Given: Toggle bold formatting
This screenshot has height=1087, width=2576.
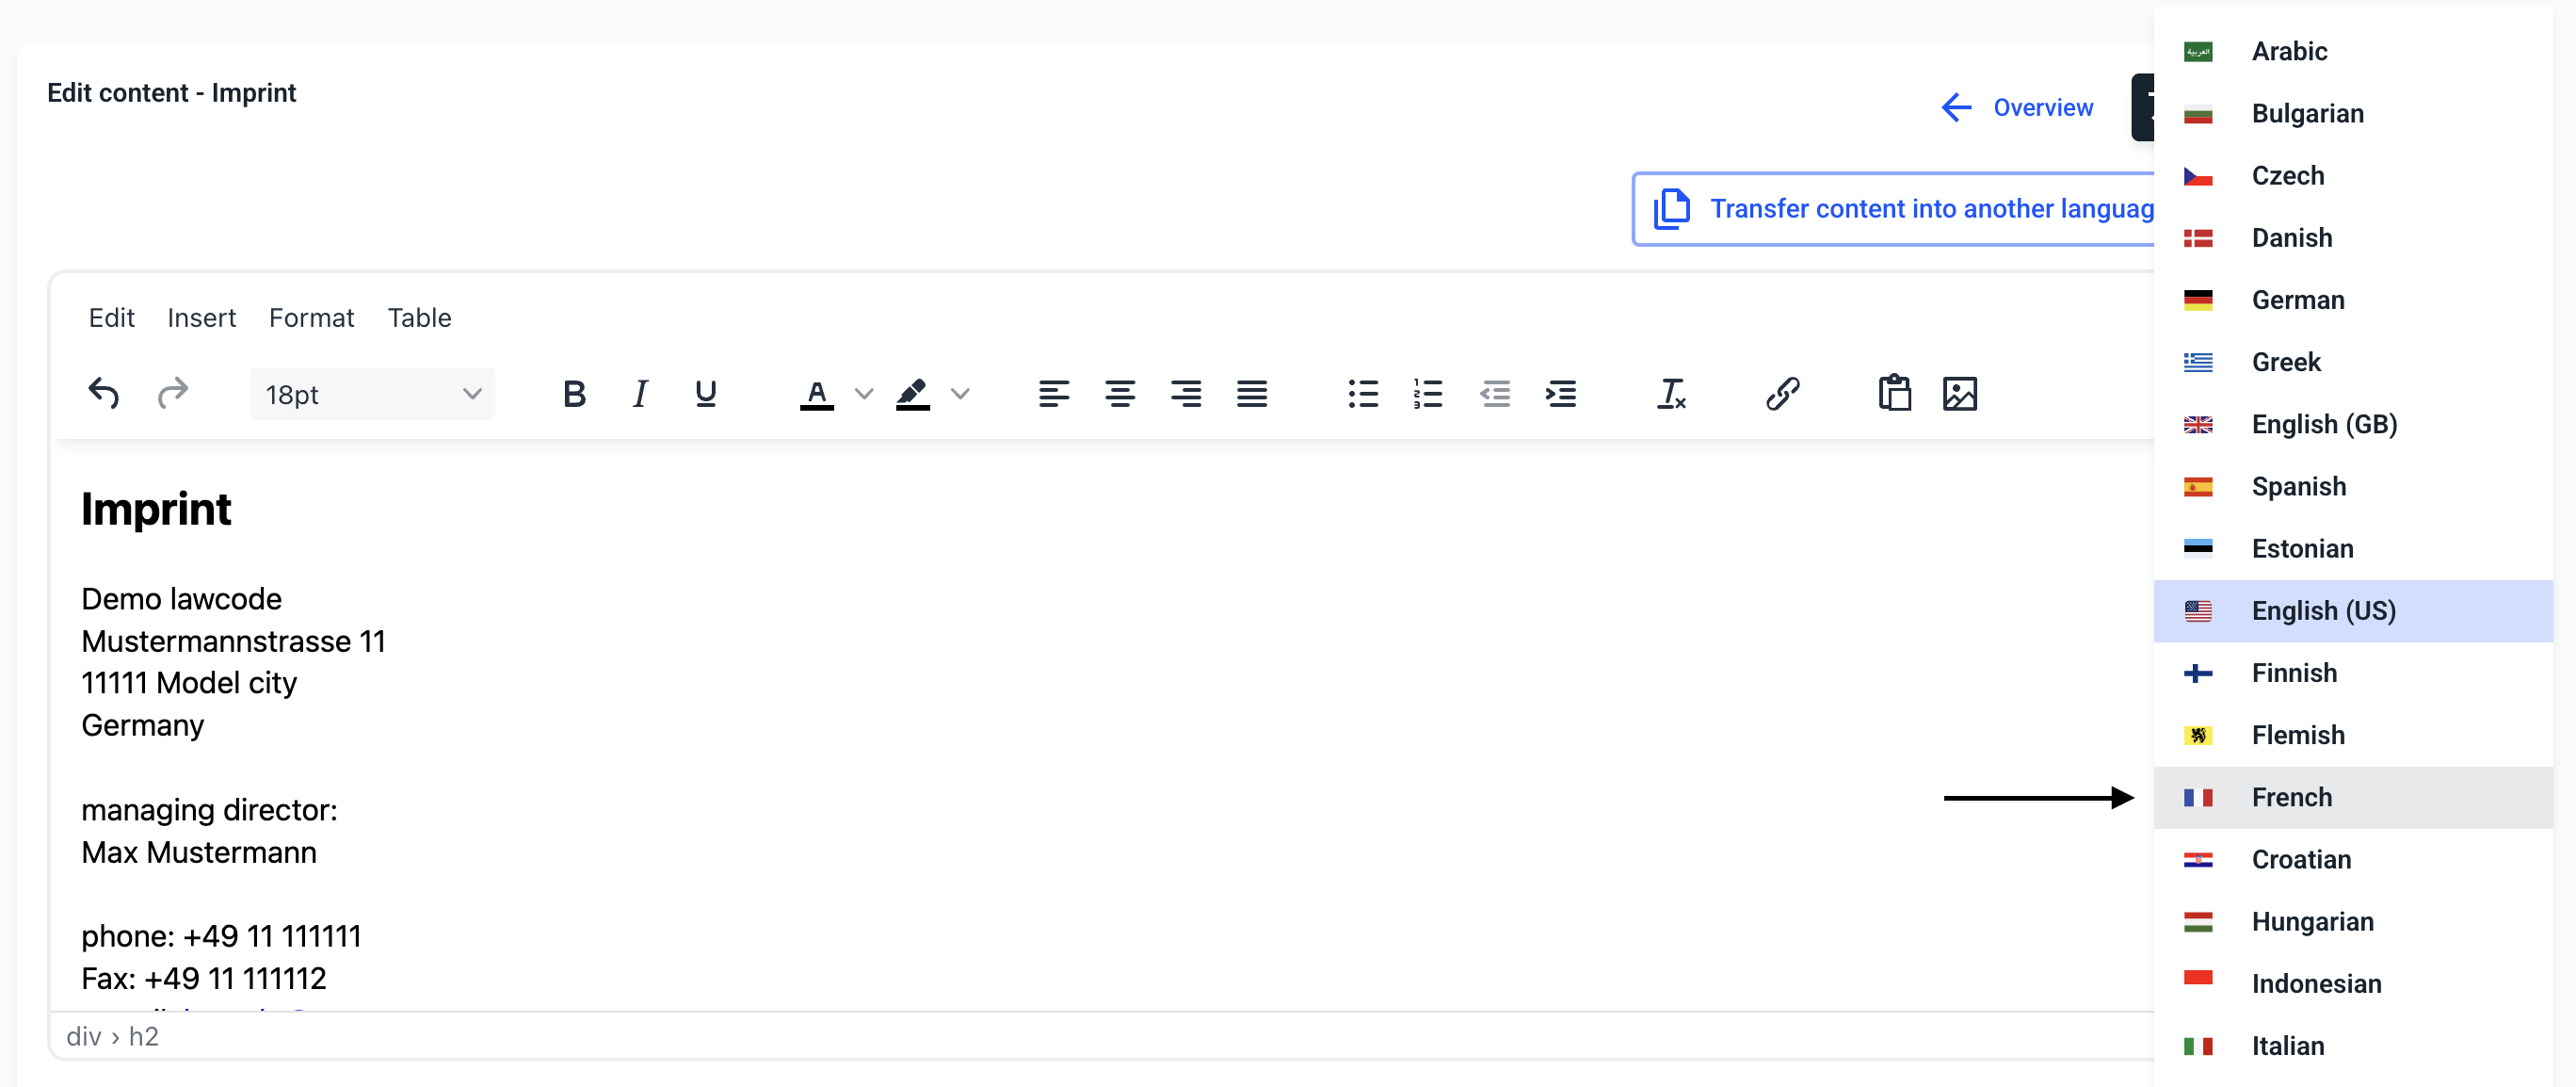Looking at the screenshot, I should click(x=574, y=393).
